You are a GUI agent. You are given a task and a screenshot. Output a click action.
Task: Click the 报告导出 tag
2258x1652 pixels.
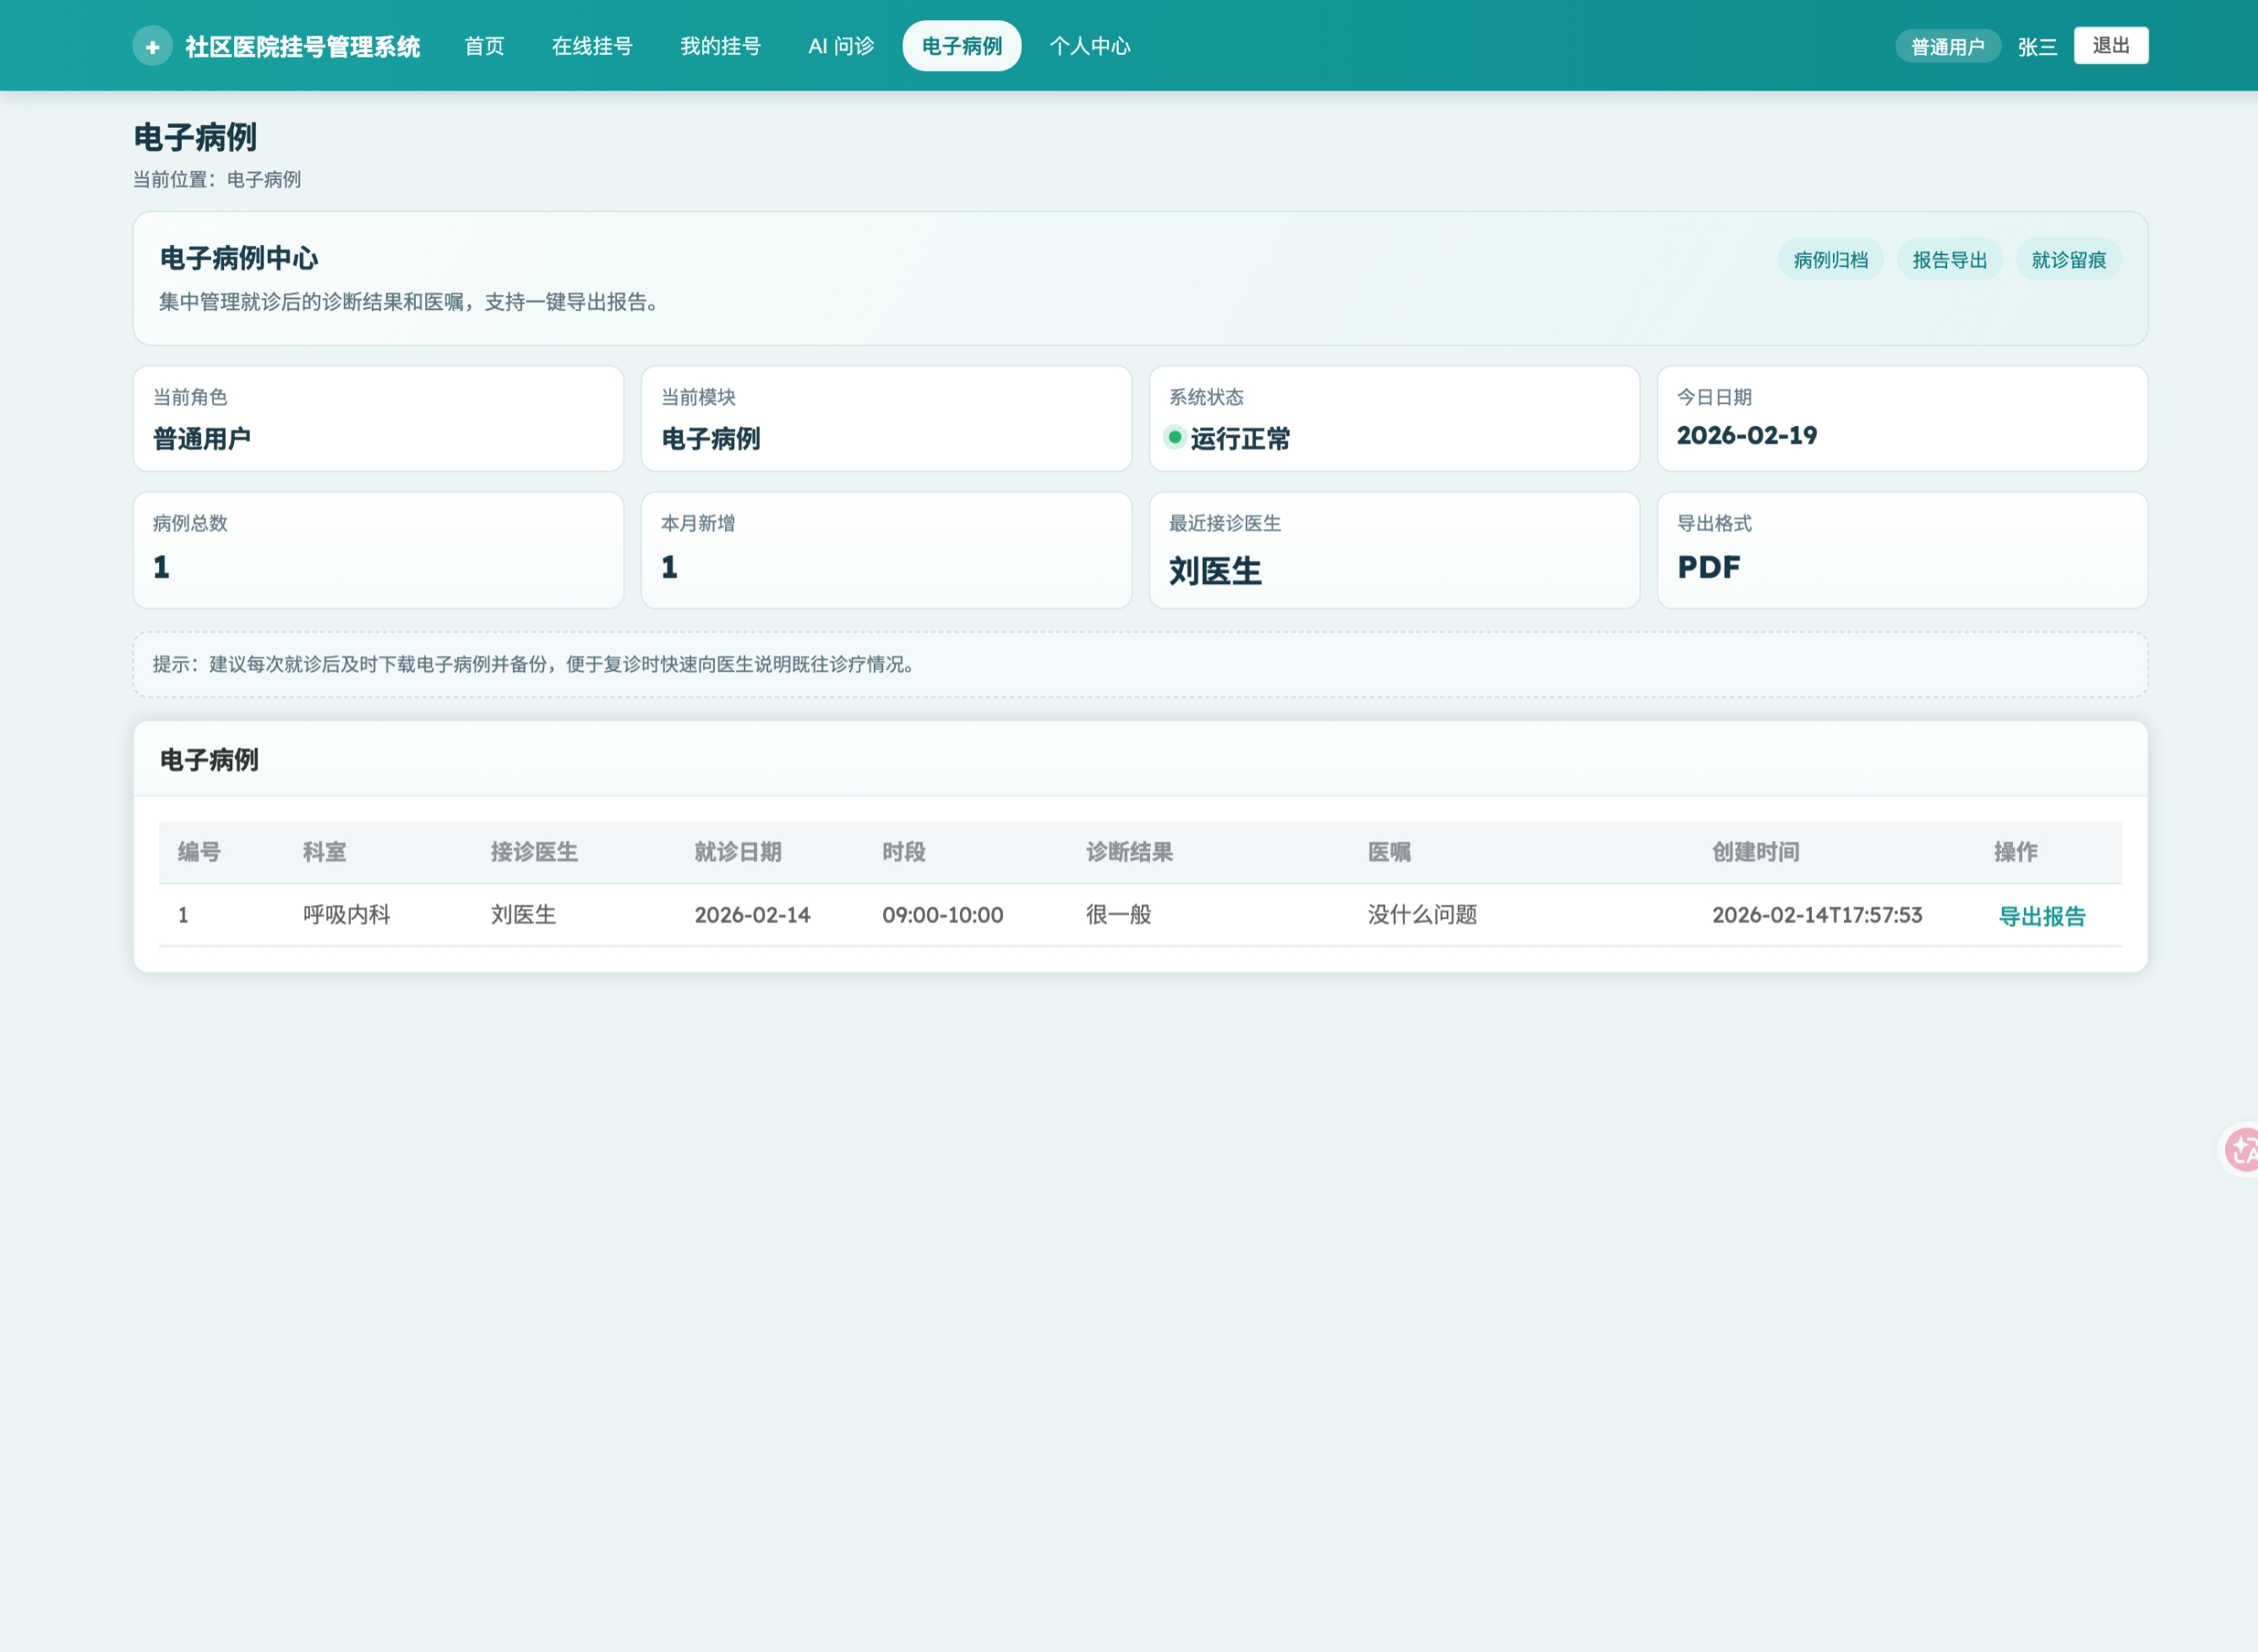pos(1949,260)
